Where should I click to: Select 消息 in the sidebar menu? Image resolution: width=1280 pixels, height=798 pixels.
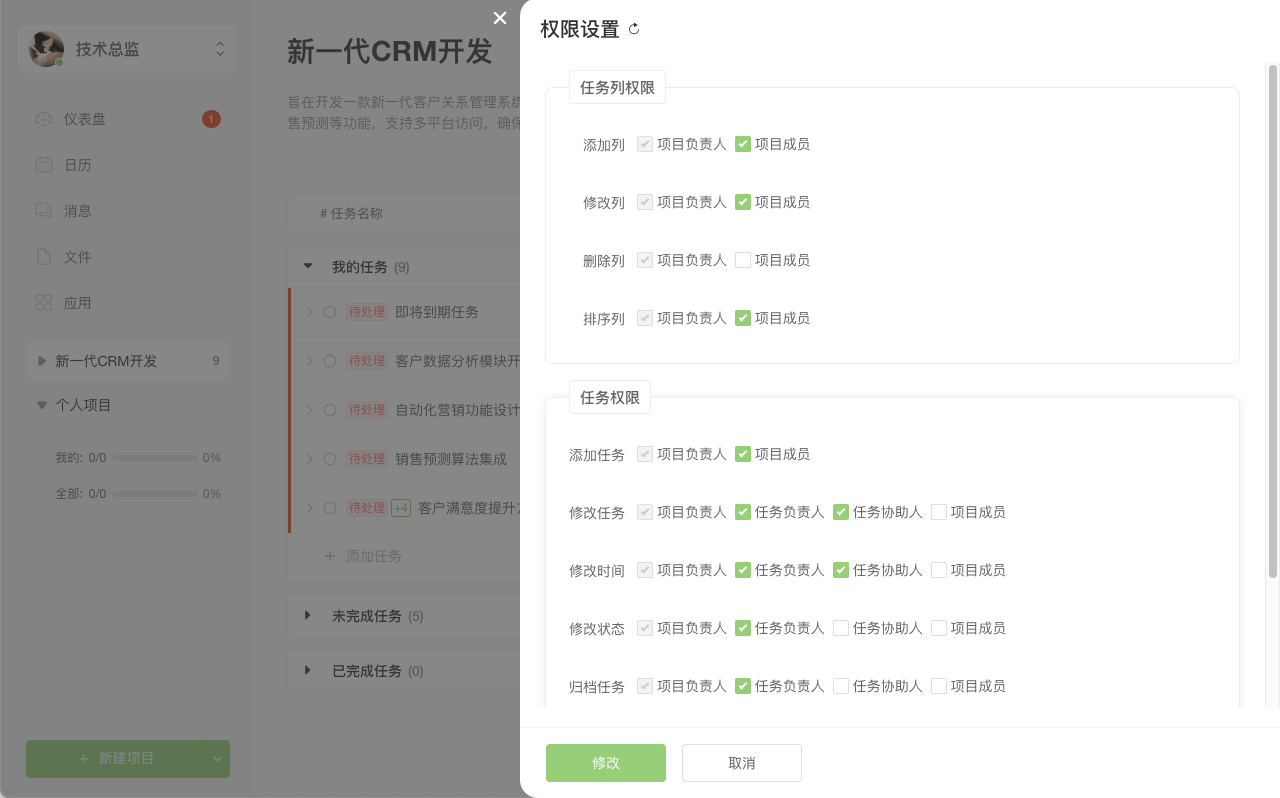[x=128, y=211]
